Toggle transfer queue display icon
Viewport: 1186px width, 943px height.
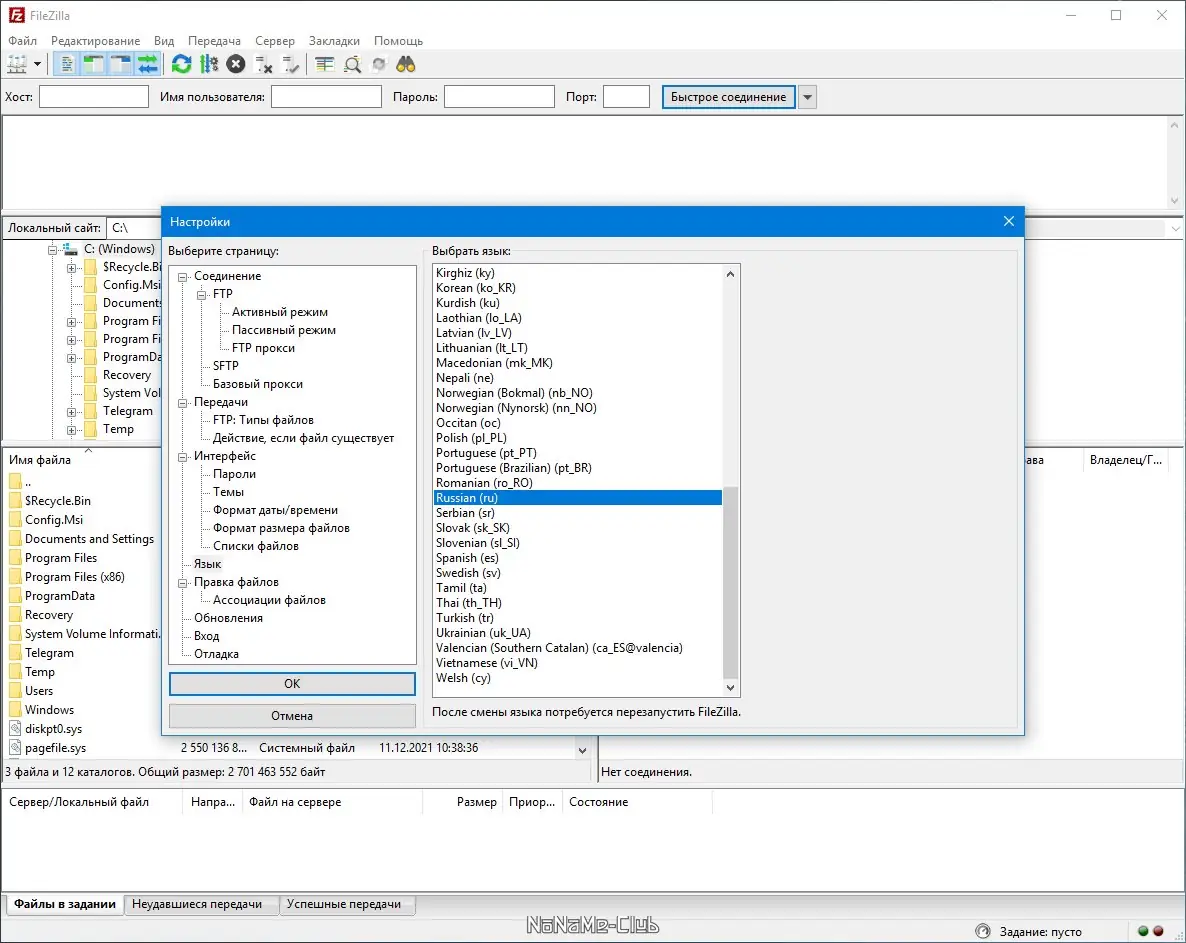[x=148, y=65]
